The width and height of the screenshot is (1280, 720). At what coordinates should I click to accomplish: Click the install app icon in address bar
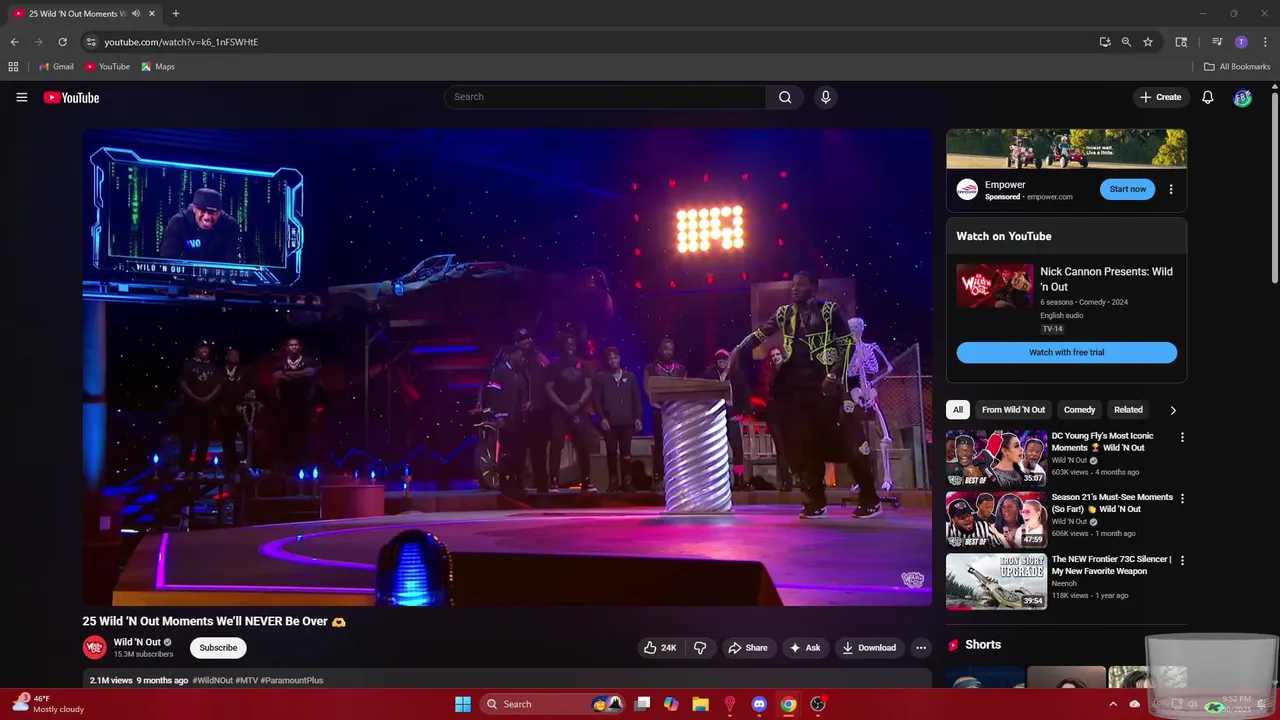(x=1105, y=42)
